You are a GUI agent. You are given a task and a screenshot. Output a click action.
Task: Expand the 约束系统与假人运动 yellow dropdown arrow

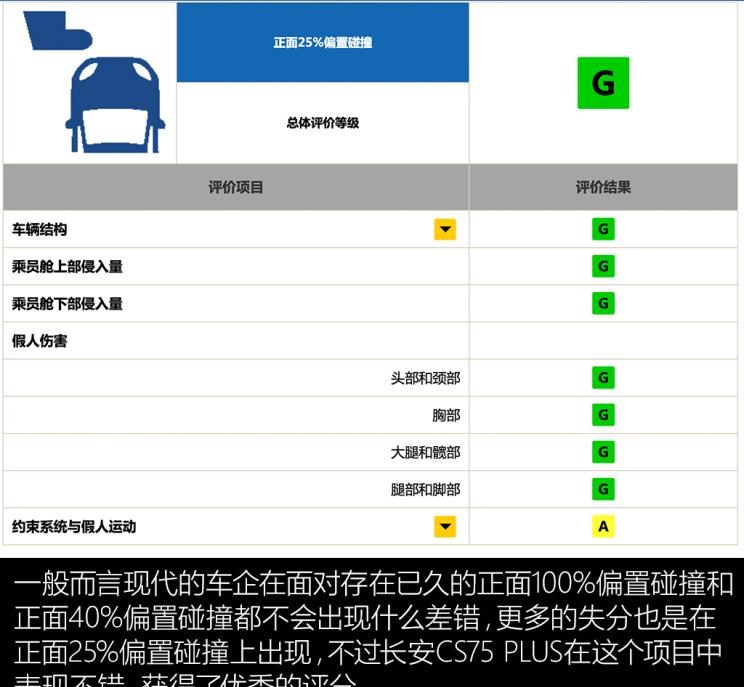click(445, 526)
